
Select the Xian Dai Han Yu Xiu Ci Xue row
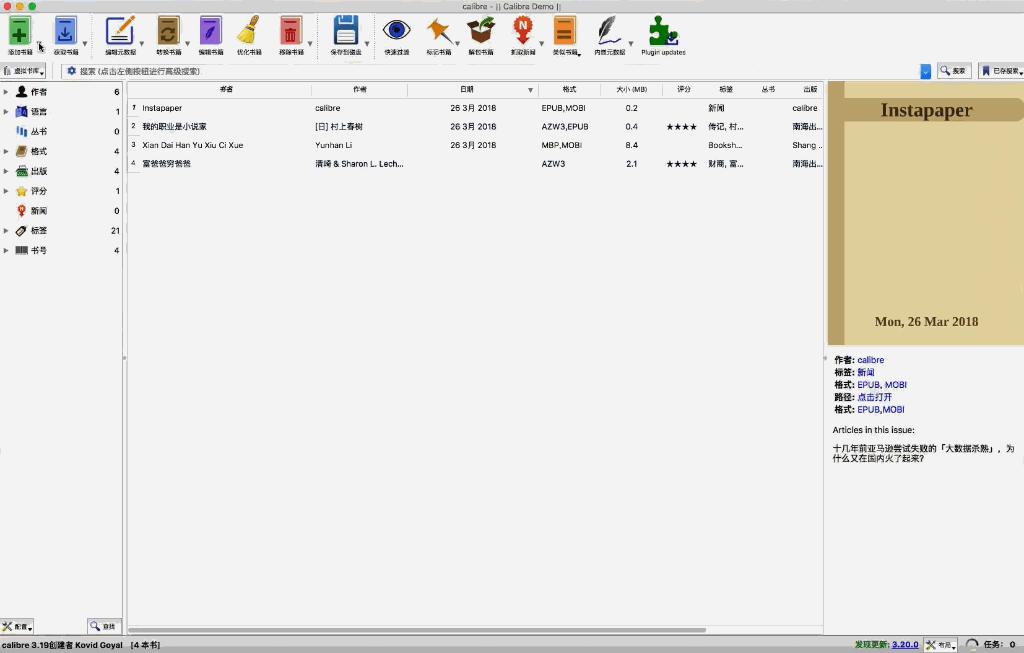point(475,145)
